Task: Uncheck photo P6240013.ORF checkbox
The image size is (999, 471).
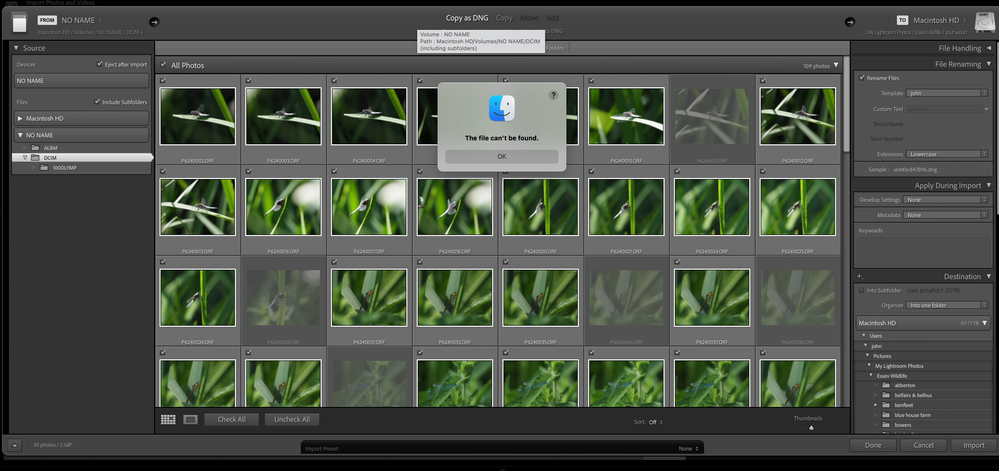Action: [163, 171]
